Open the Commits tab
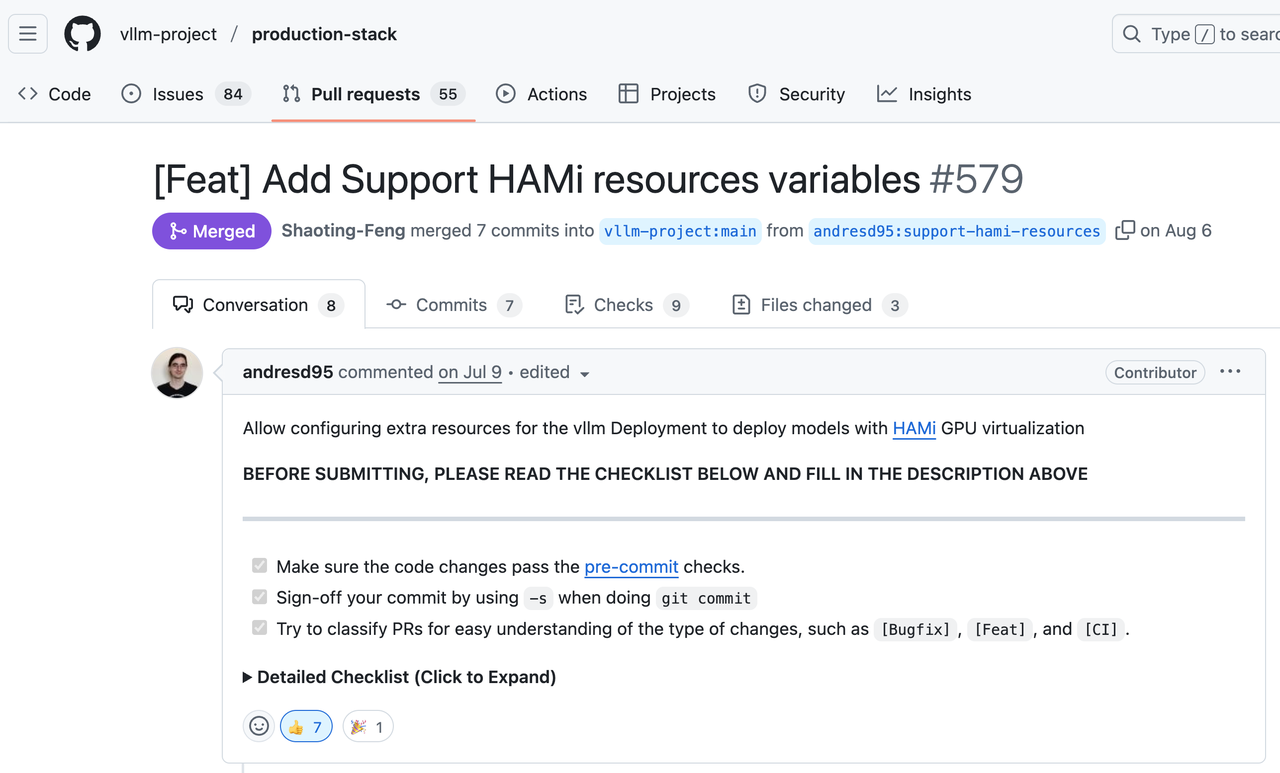 click(x=452, y=304)
